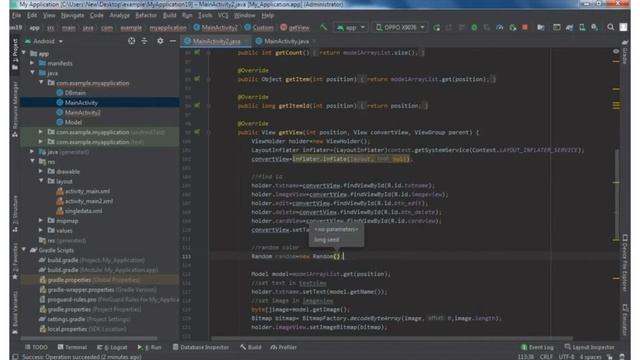Click the editor inspections eye icon

(616, 51)
